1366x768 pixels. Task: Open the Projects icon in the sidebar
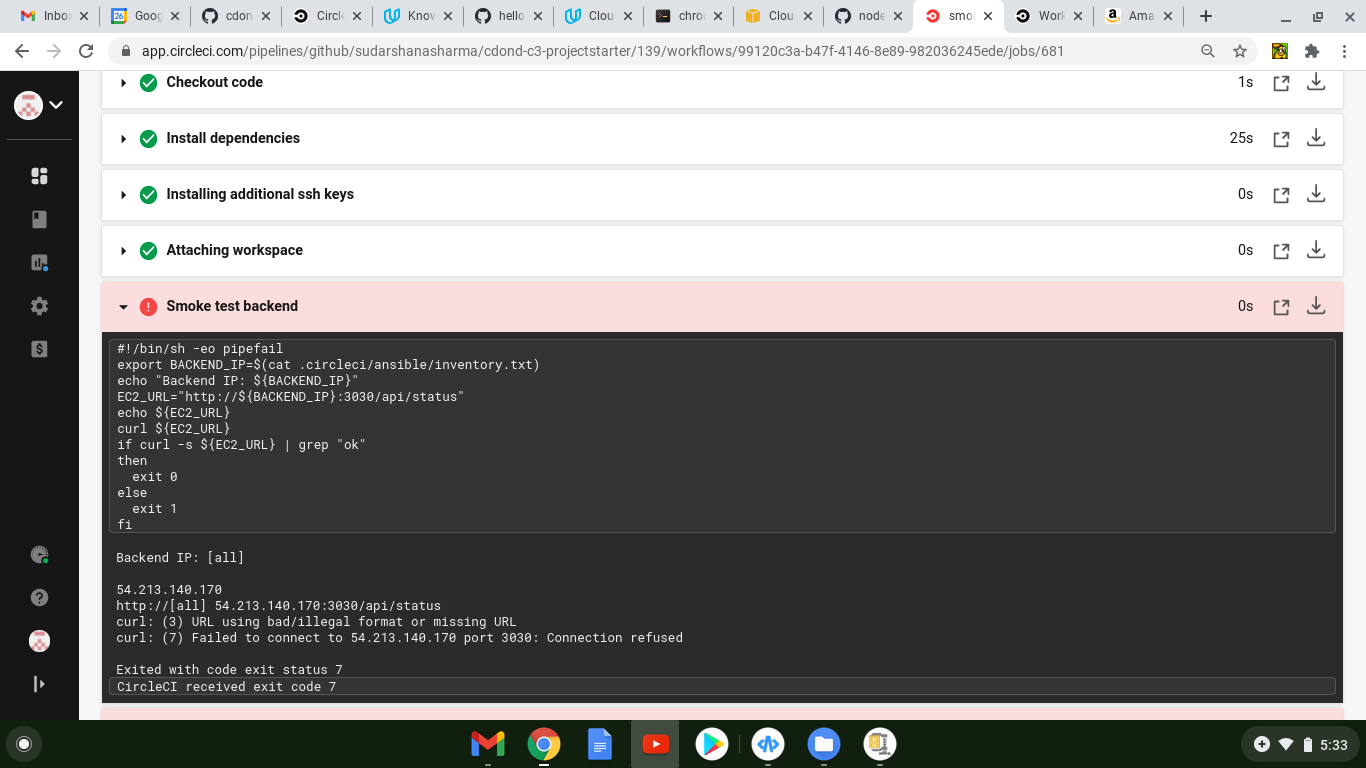(x=39, y=219)
